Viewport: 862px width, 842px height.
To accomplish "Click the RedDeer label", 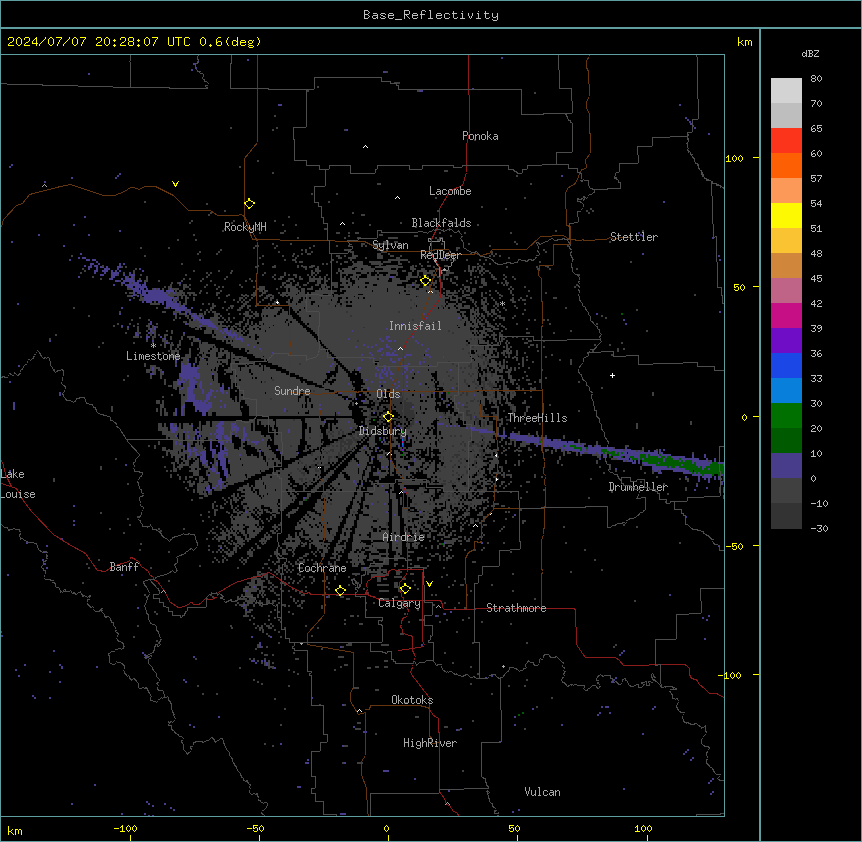I will tap(440, 255).
